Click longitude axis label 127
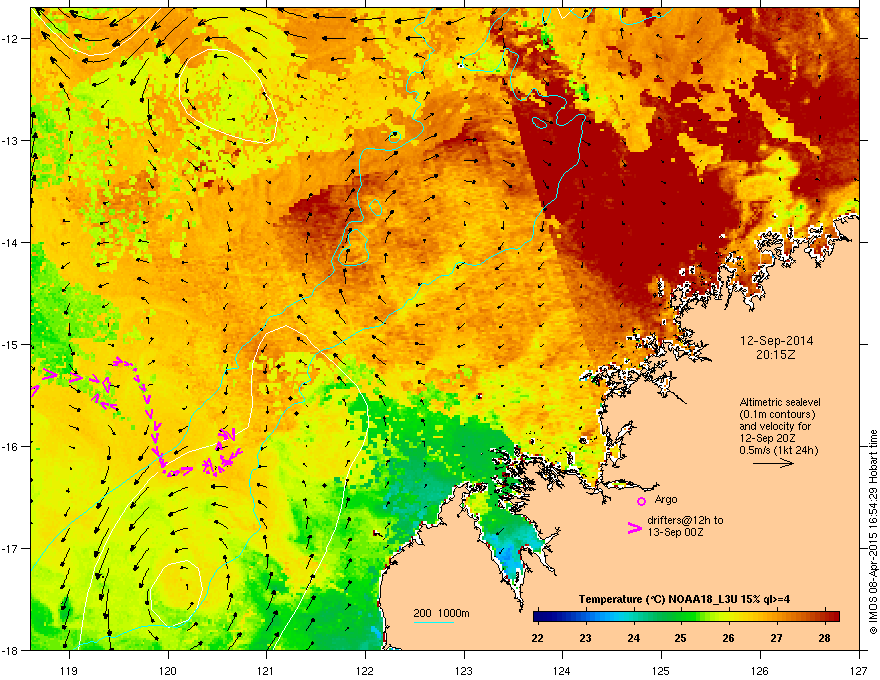The width and height of the screenshot is (880, 680). point(859,670)
